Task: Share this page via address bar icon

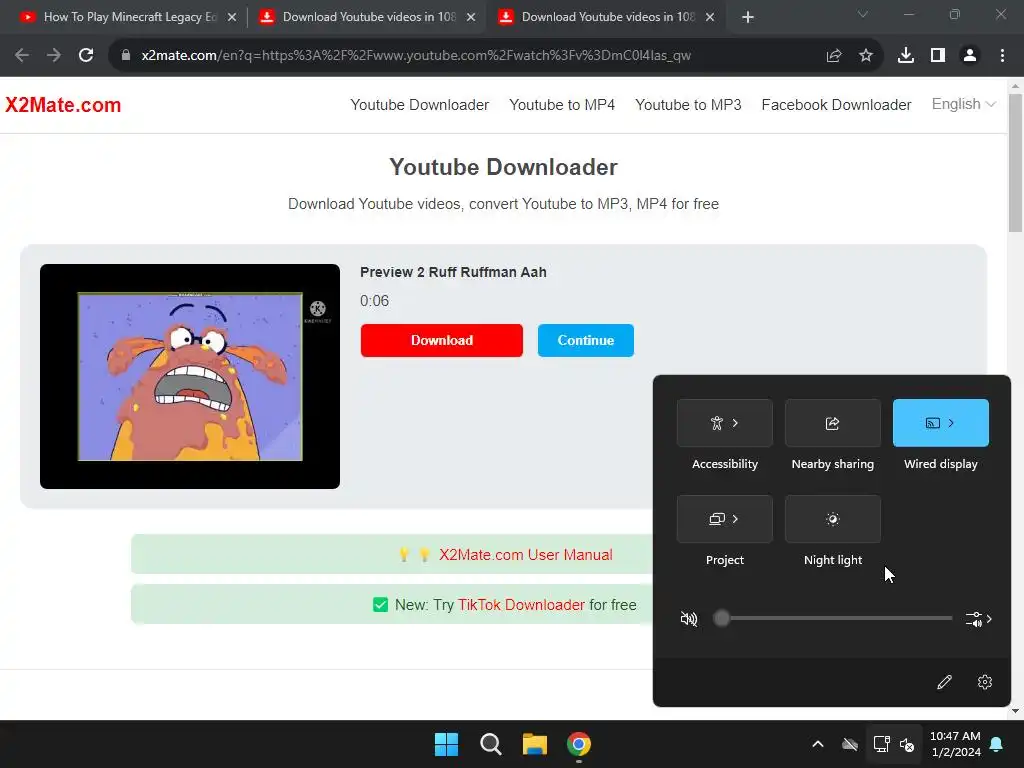Action: click(x=834, y=56)
